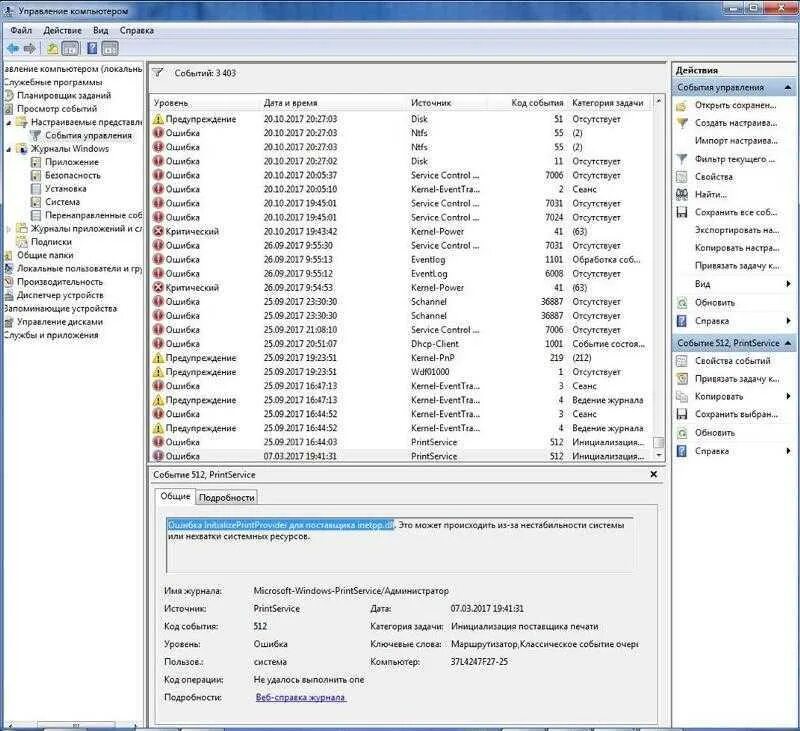Click the Copy icon in Actions pane

point(682,396)
